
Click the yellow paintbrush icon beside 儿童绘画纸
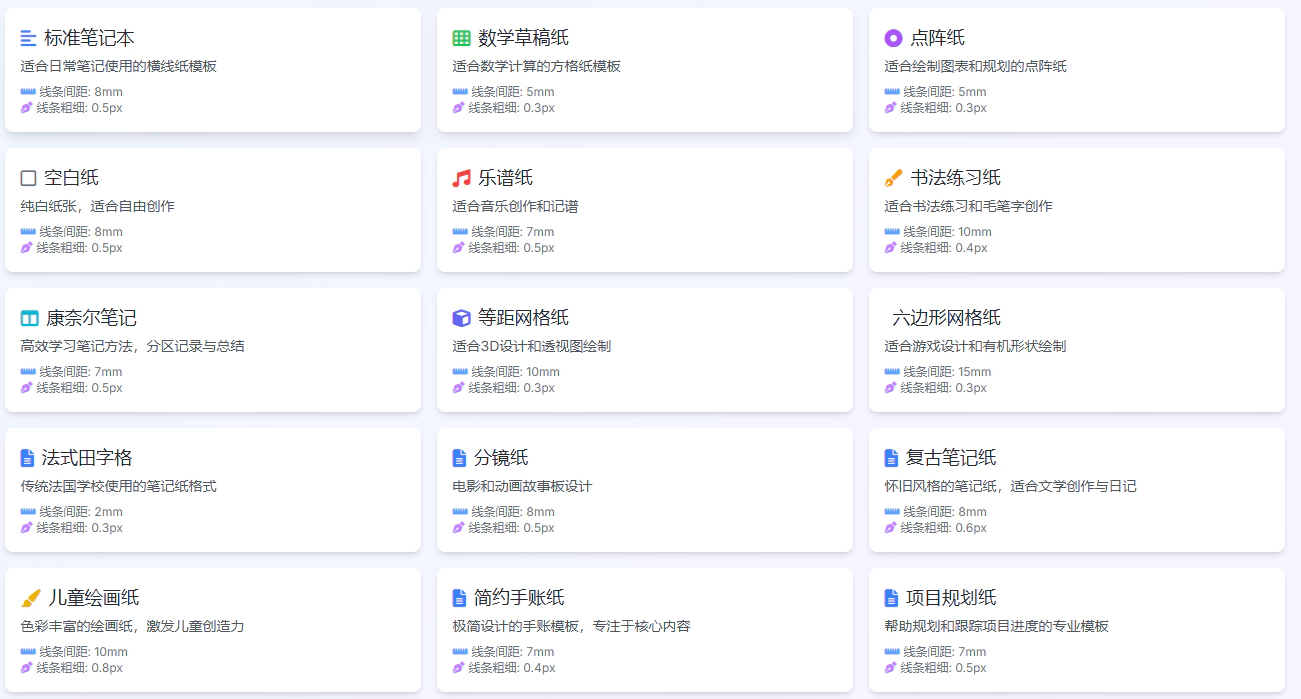pos(30,598)
